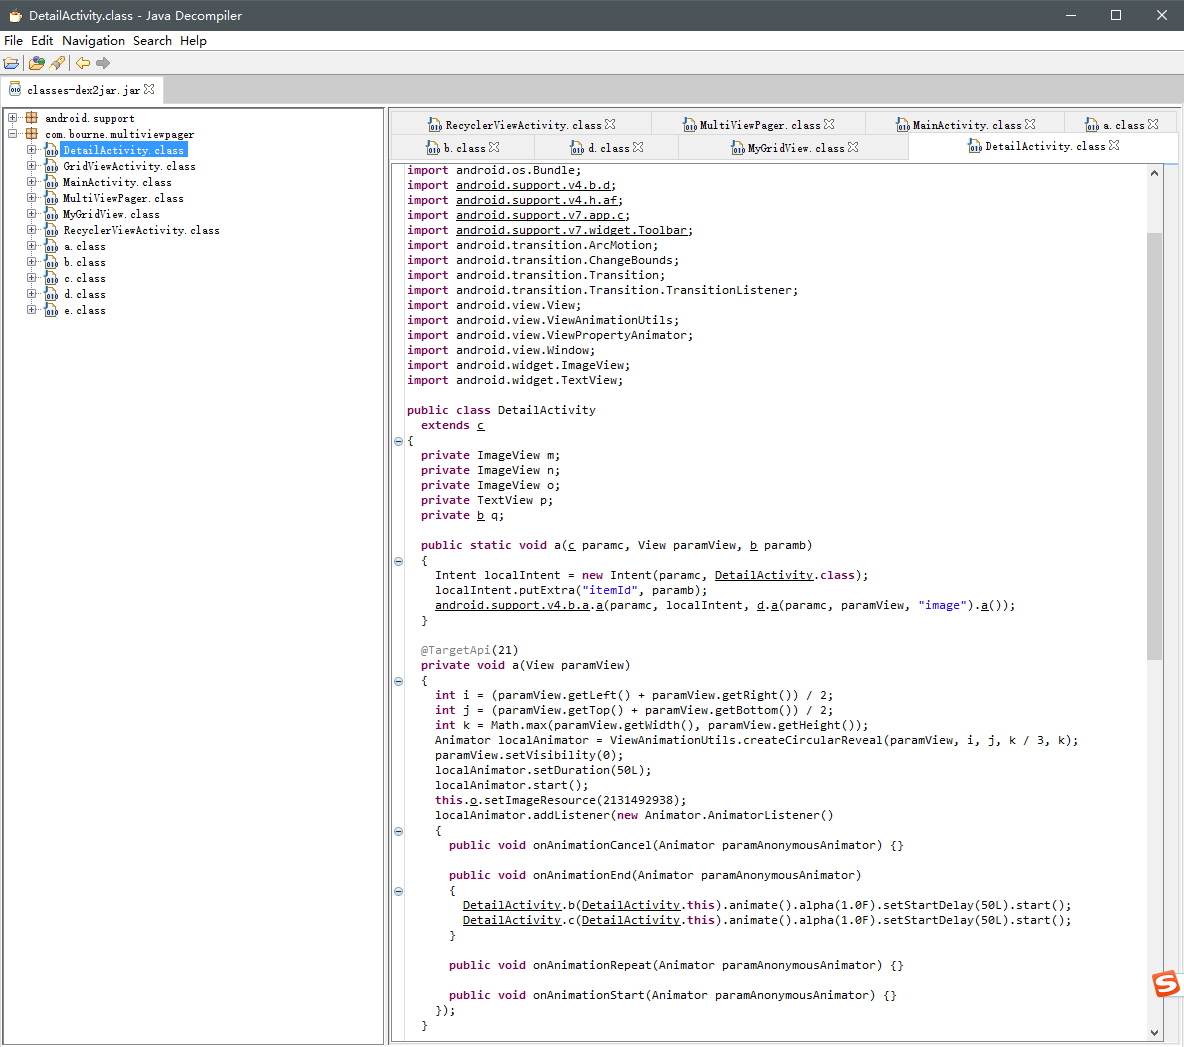Close the MultiViewPager.class editor tab
The height and width of the screenshot is (1047, 1184).
(x=829, y=125)
